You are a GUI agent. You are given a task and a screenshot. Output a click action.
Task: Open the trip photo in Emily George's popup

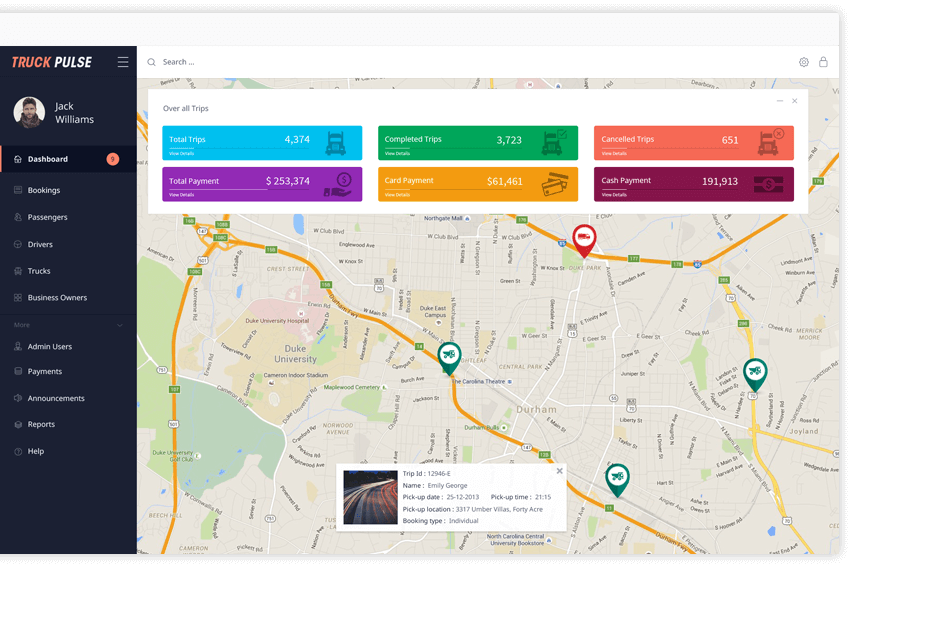click(370, 497)
